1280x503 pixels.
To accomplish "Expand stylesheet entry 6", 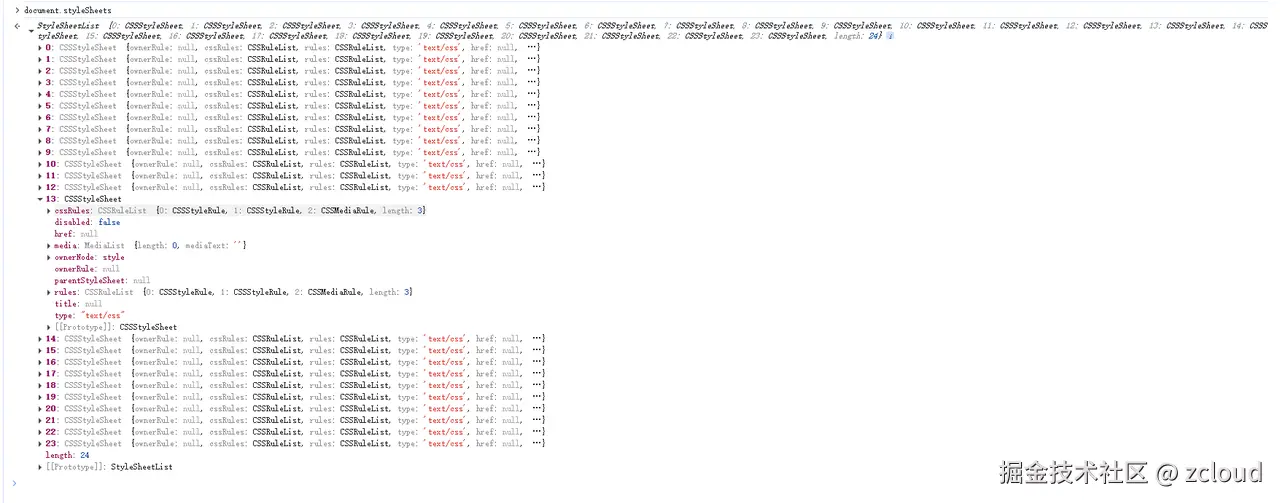I will point(41,118).
